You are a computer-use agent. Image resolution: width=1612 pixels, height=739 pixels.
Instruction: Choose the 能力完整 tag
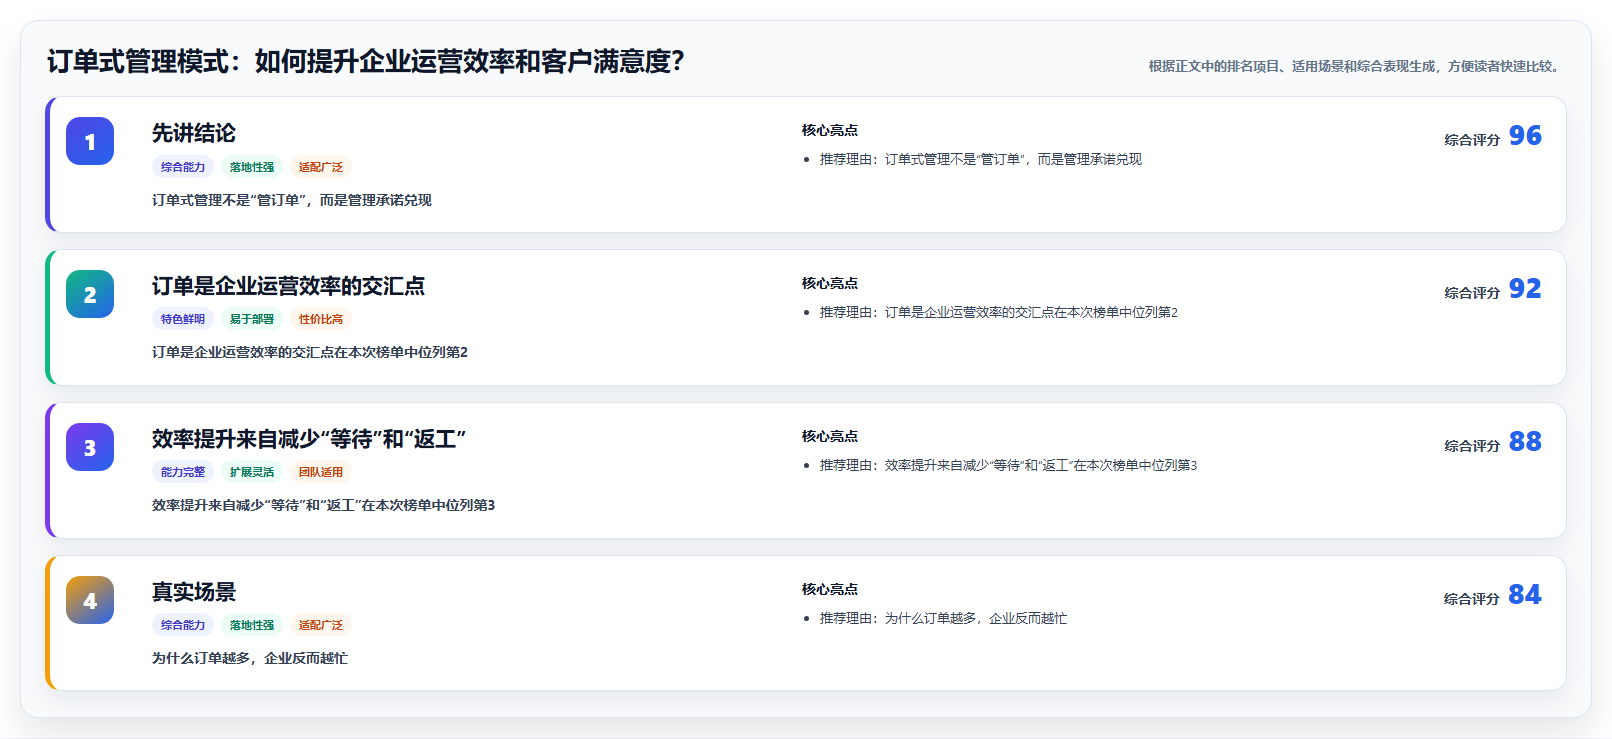[x=183, y=472]
